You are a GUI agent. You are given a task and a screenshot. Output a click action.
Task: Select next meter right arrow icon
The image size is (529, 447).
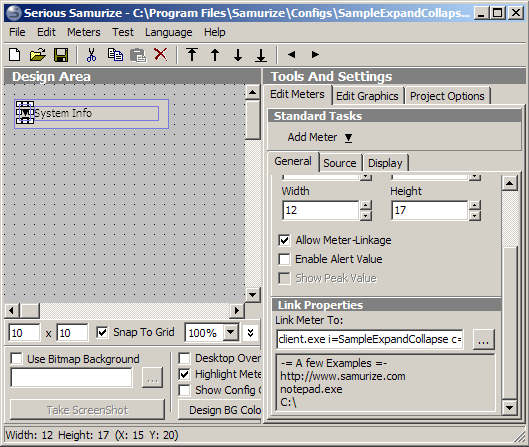coord(315,54)
